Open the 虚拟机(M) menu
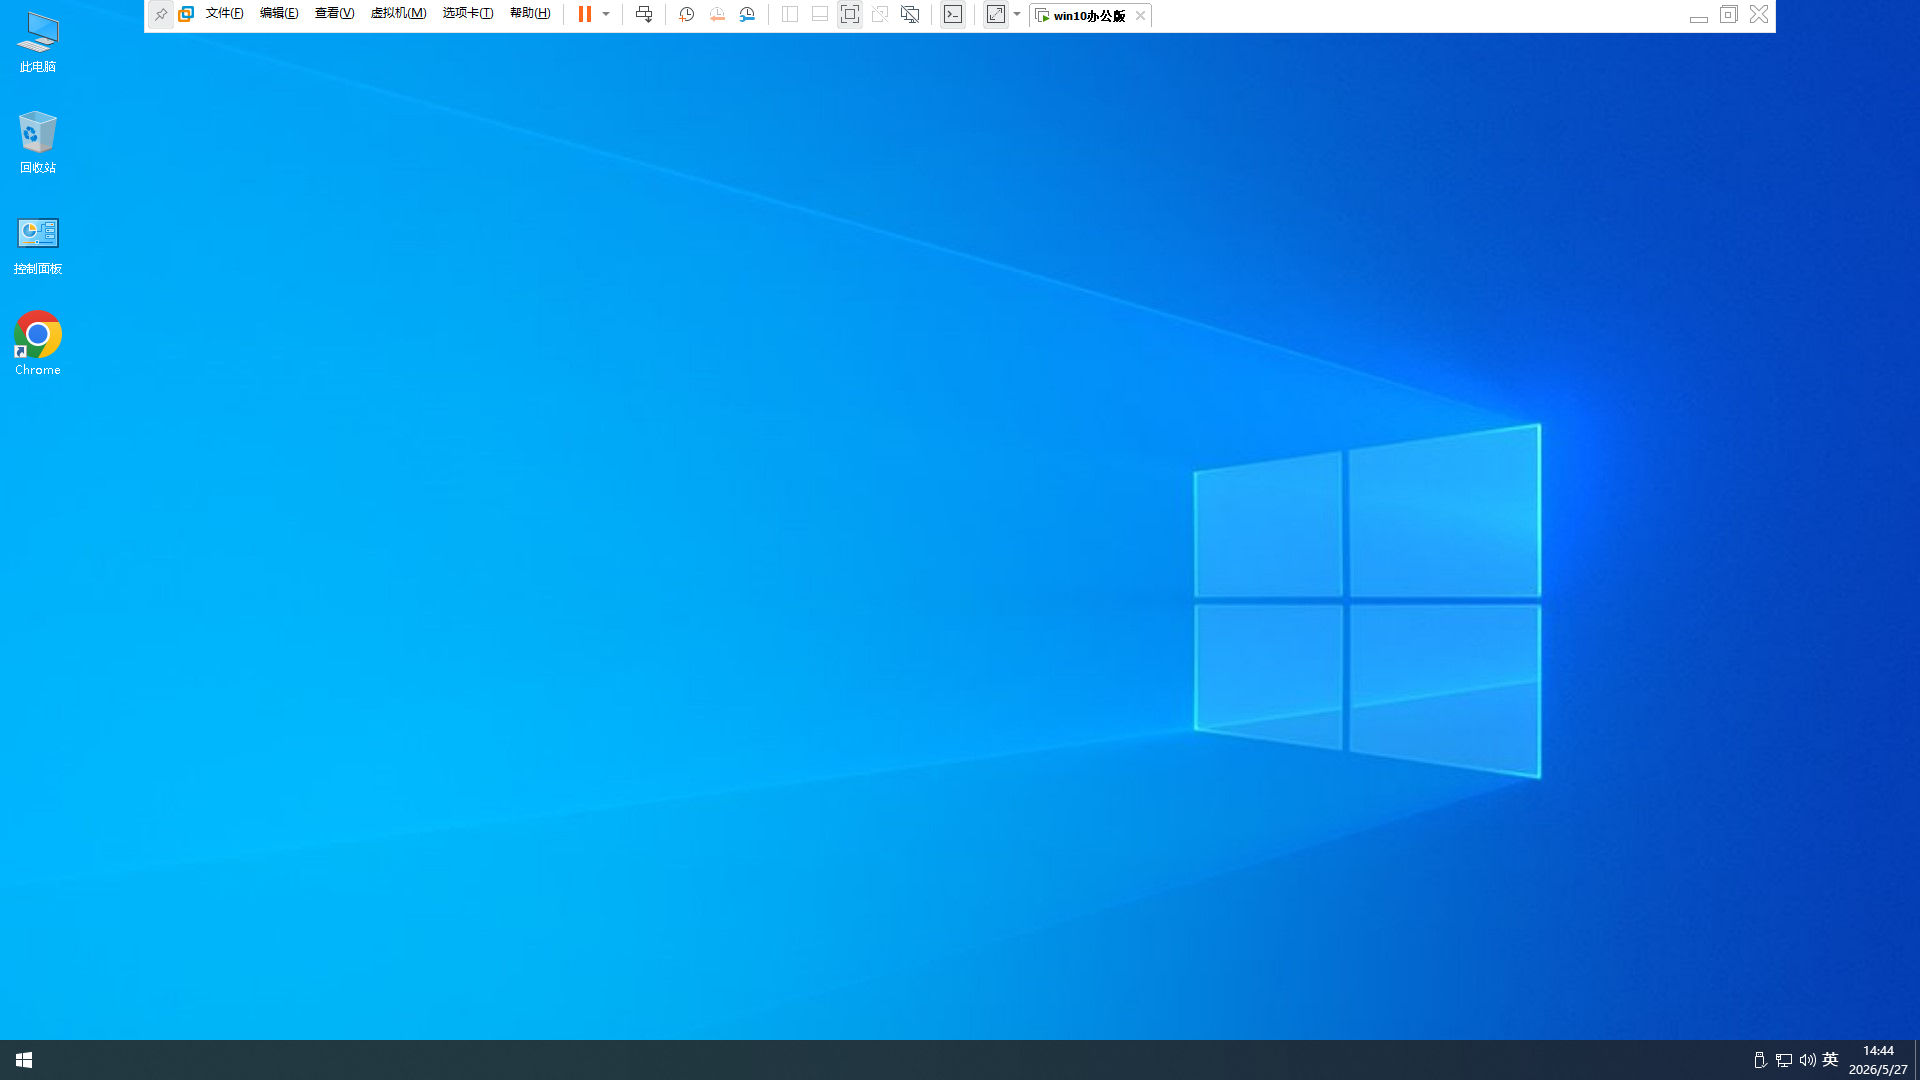This screenshot has width=1920, height=1080. coord(398,14)
